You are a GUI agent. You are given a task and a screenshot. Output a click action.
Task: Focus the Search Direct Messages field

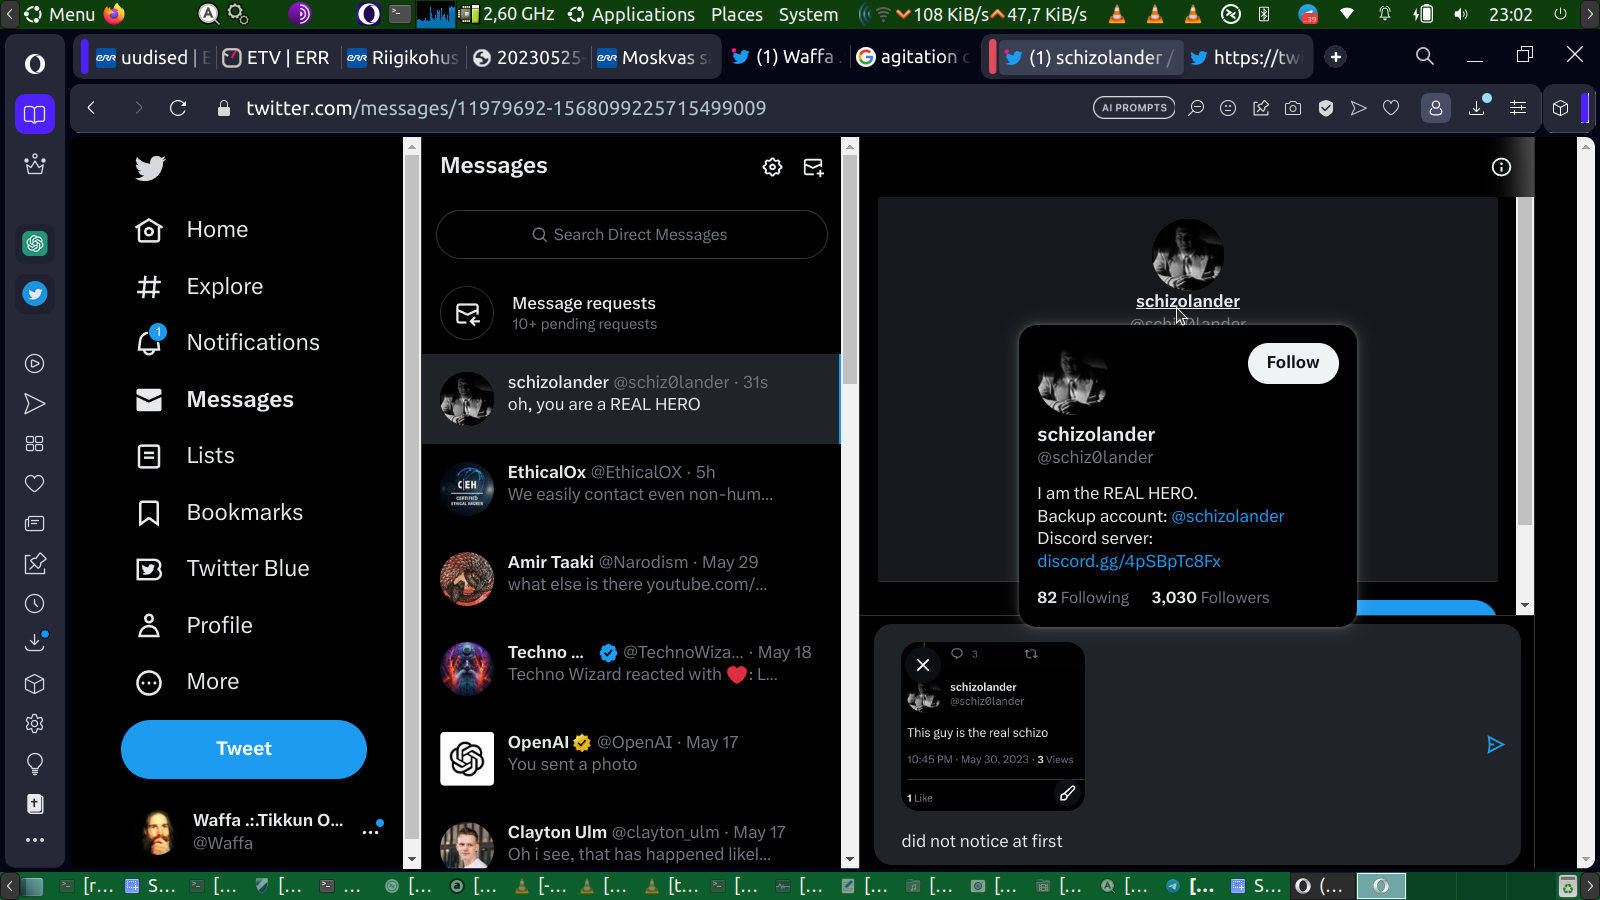632,235
